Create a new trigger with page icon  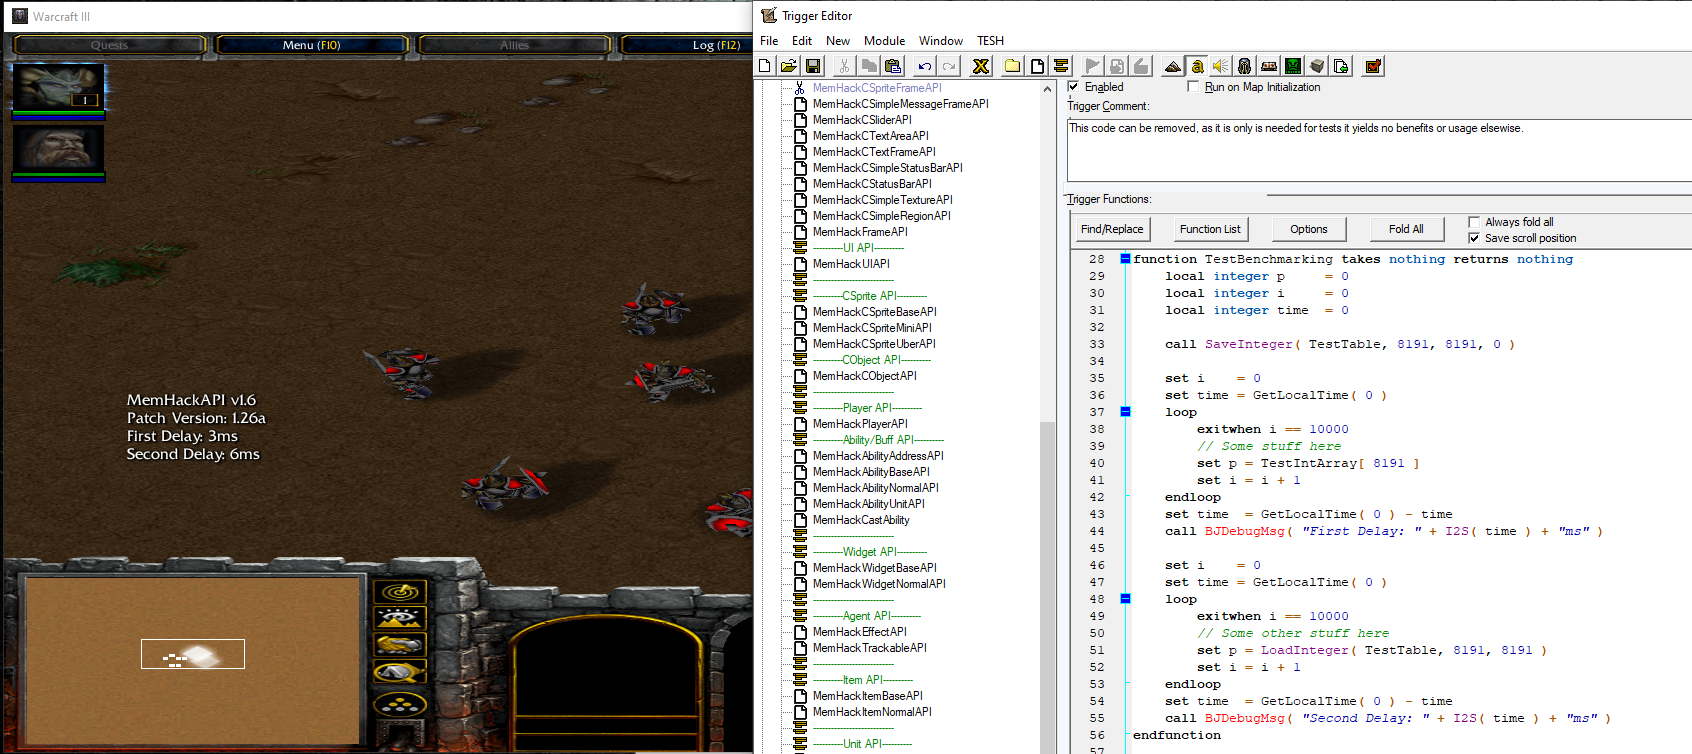pos(1037,66)
